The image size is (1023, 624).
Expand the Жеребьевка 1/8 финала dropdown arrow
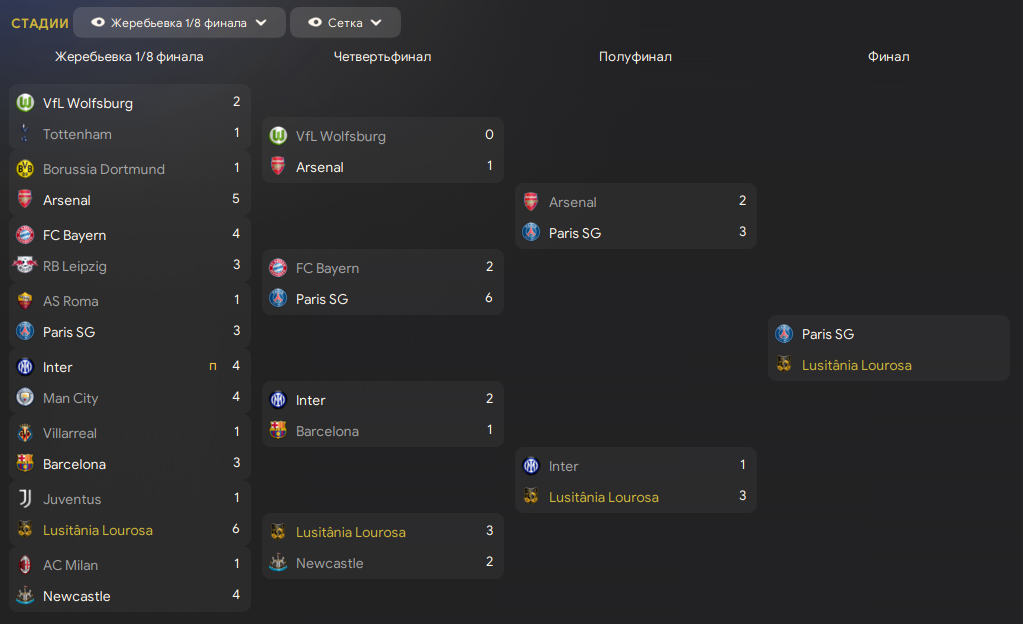point(261,23)
